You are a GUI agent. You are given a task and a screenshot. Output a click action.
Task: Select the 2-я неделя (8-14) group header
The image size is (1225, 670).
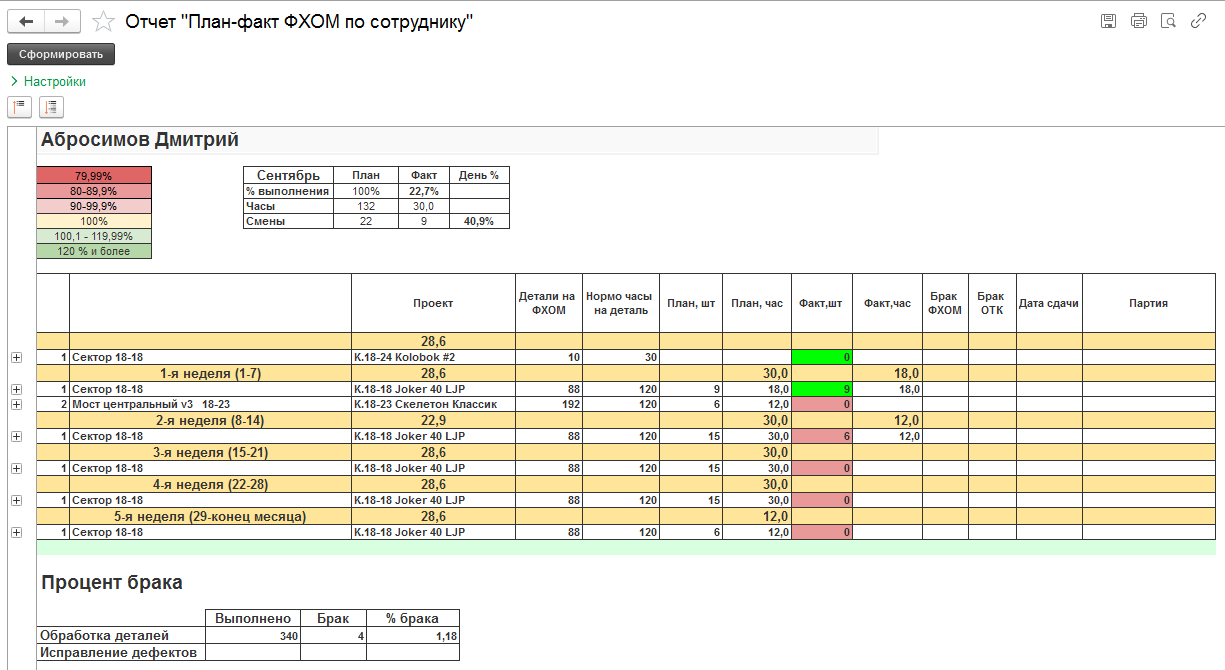pyautogui.click(x=210, y=421)
